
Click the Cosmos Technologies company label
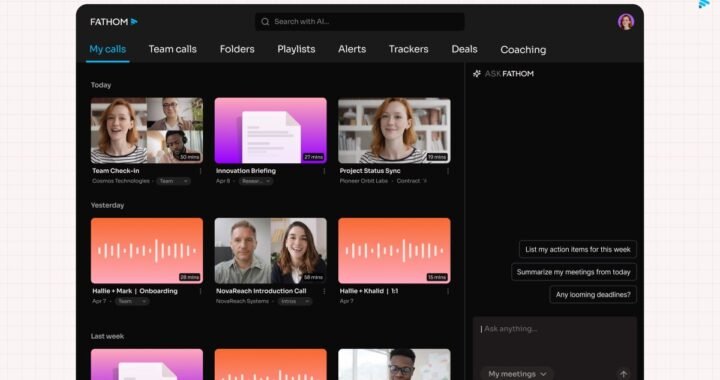pos(121,181)
